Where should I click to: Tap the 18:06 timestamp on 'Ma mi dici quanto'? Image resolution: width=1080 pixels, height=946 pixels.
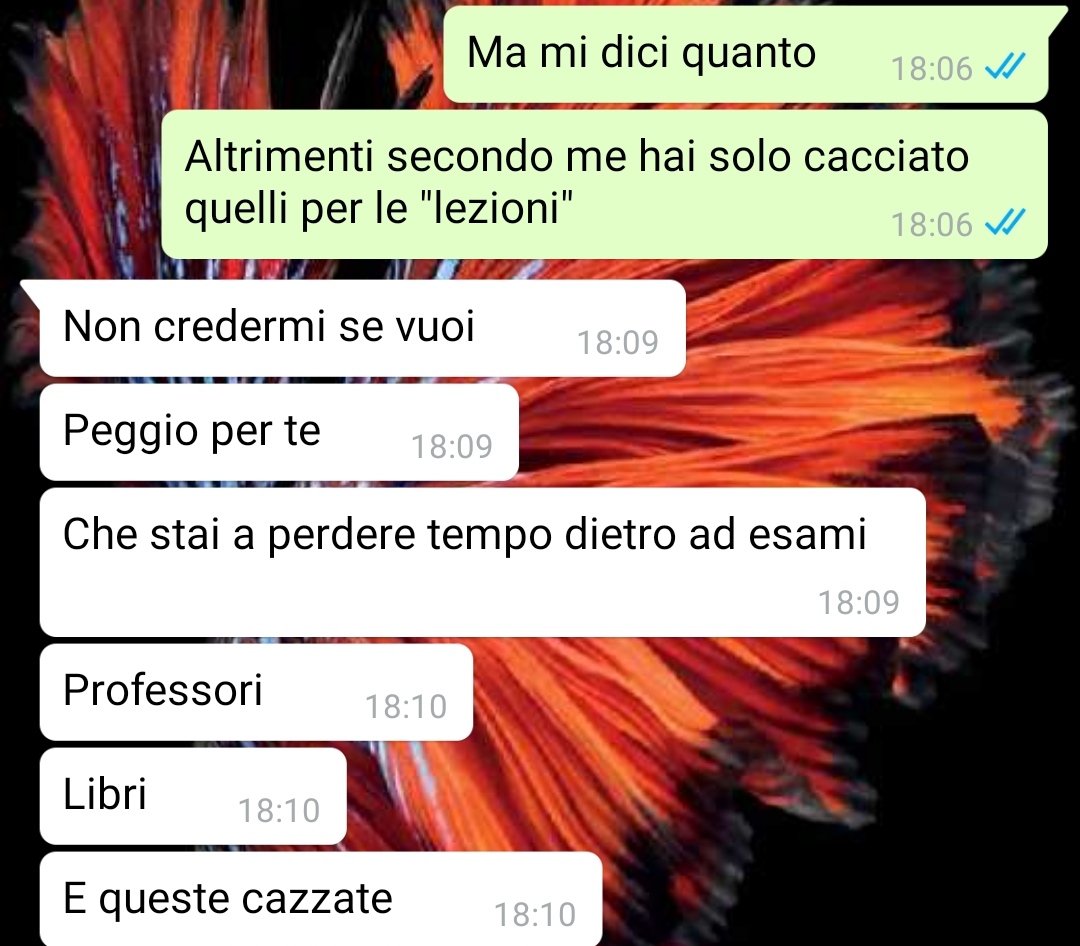(931, 68)
